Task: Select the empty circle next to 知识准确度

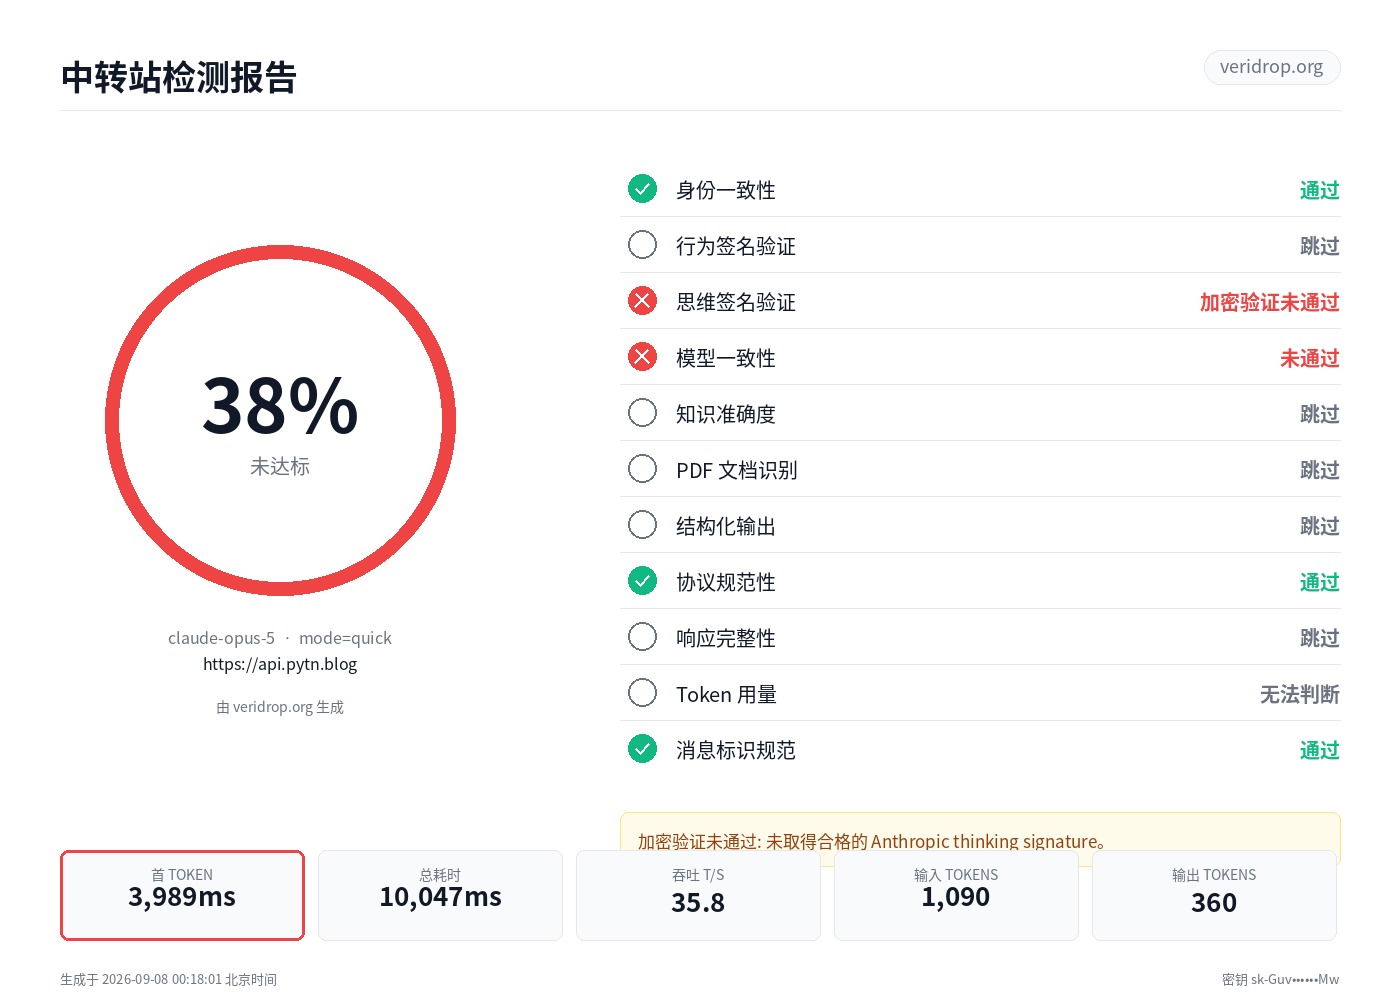Action: coord(642,413)
